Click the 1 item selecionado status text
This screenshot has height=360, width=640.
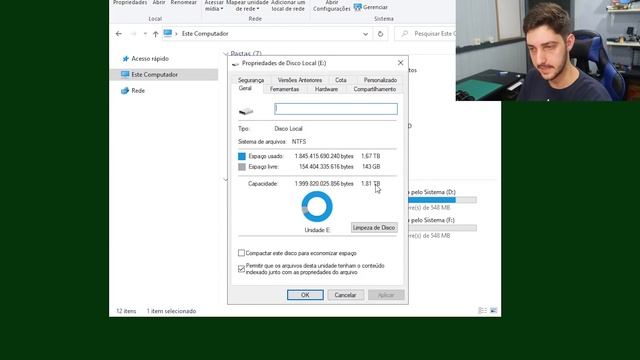[x=171, y=311]
